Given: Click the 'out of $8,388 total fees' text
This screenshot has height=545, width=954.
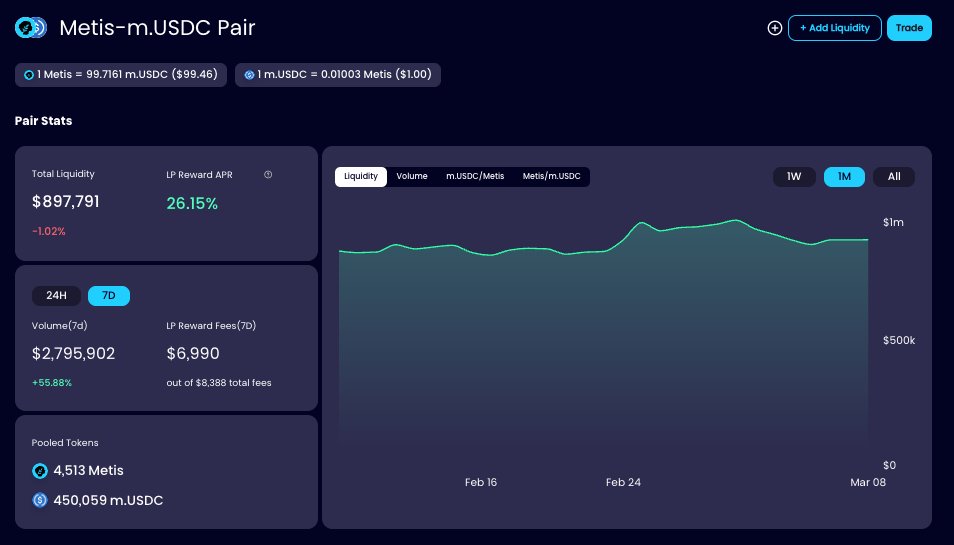Looking at the screenshot, I should click(219, 383).
